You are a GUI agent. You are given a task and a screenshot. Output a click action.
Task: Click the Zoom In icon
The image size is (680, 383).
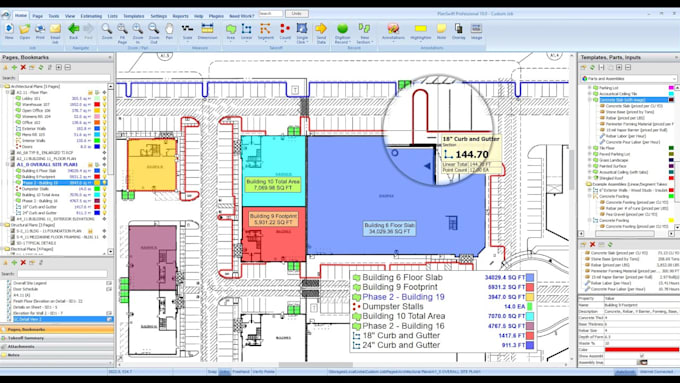point(138,29)
